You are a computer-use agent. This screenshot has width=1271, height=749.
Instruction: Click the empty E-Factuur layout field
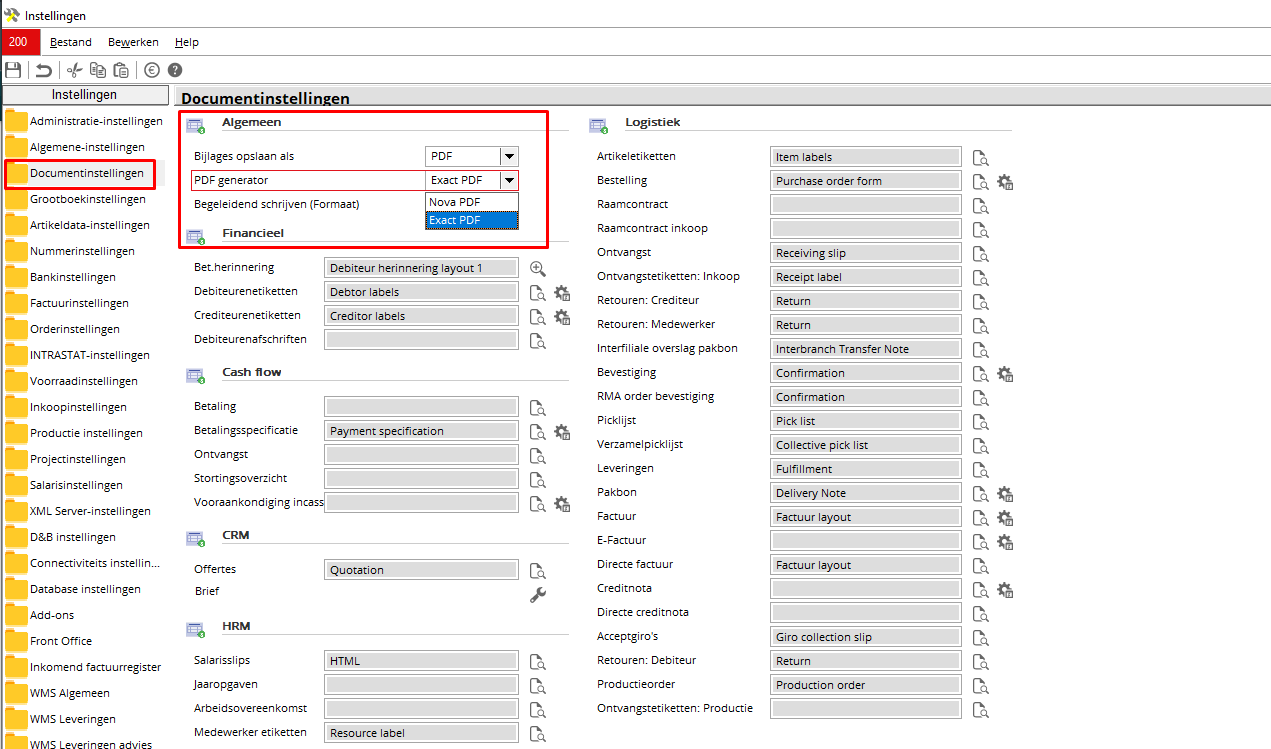tap(866, 541)
